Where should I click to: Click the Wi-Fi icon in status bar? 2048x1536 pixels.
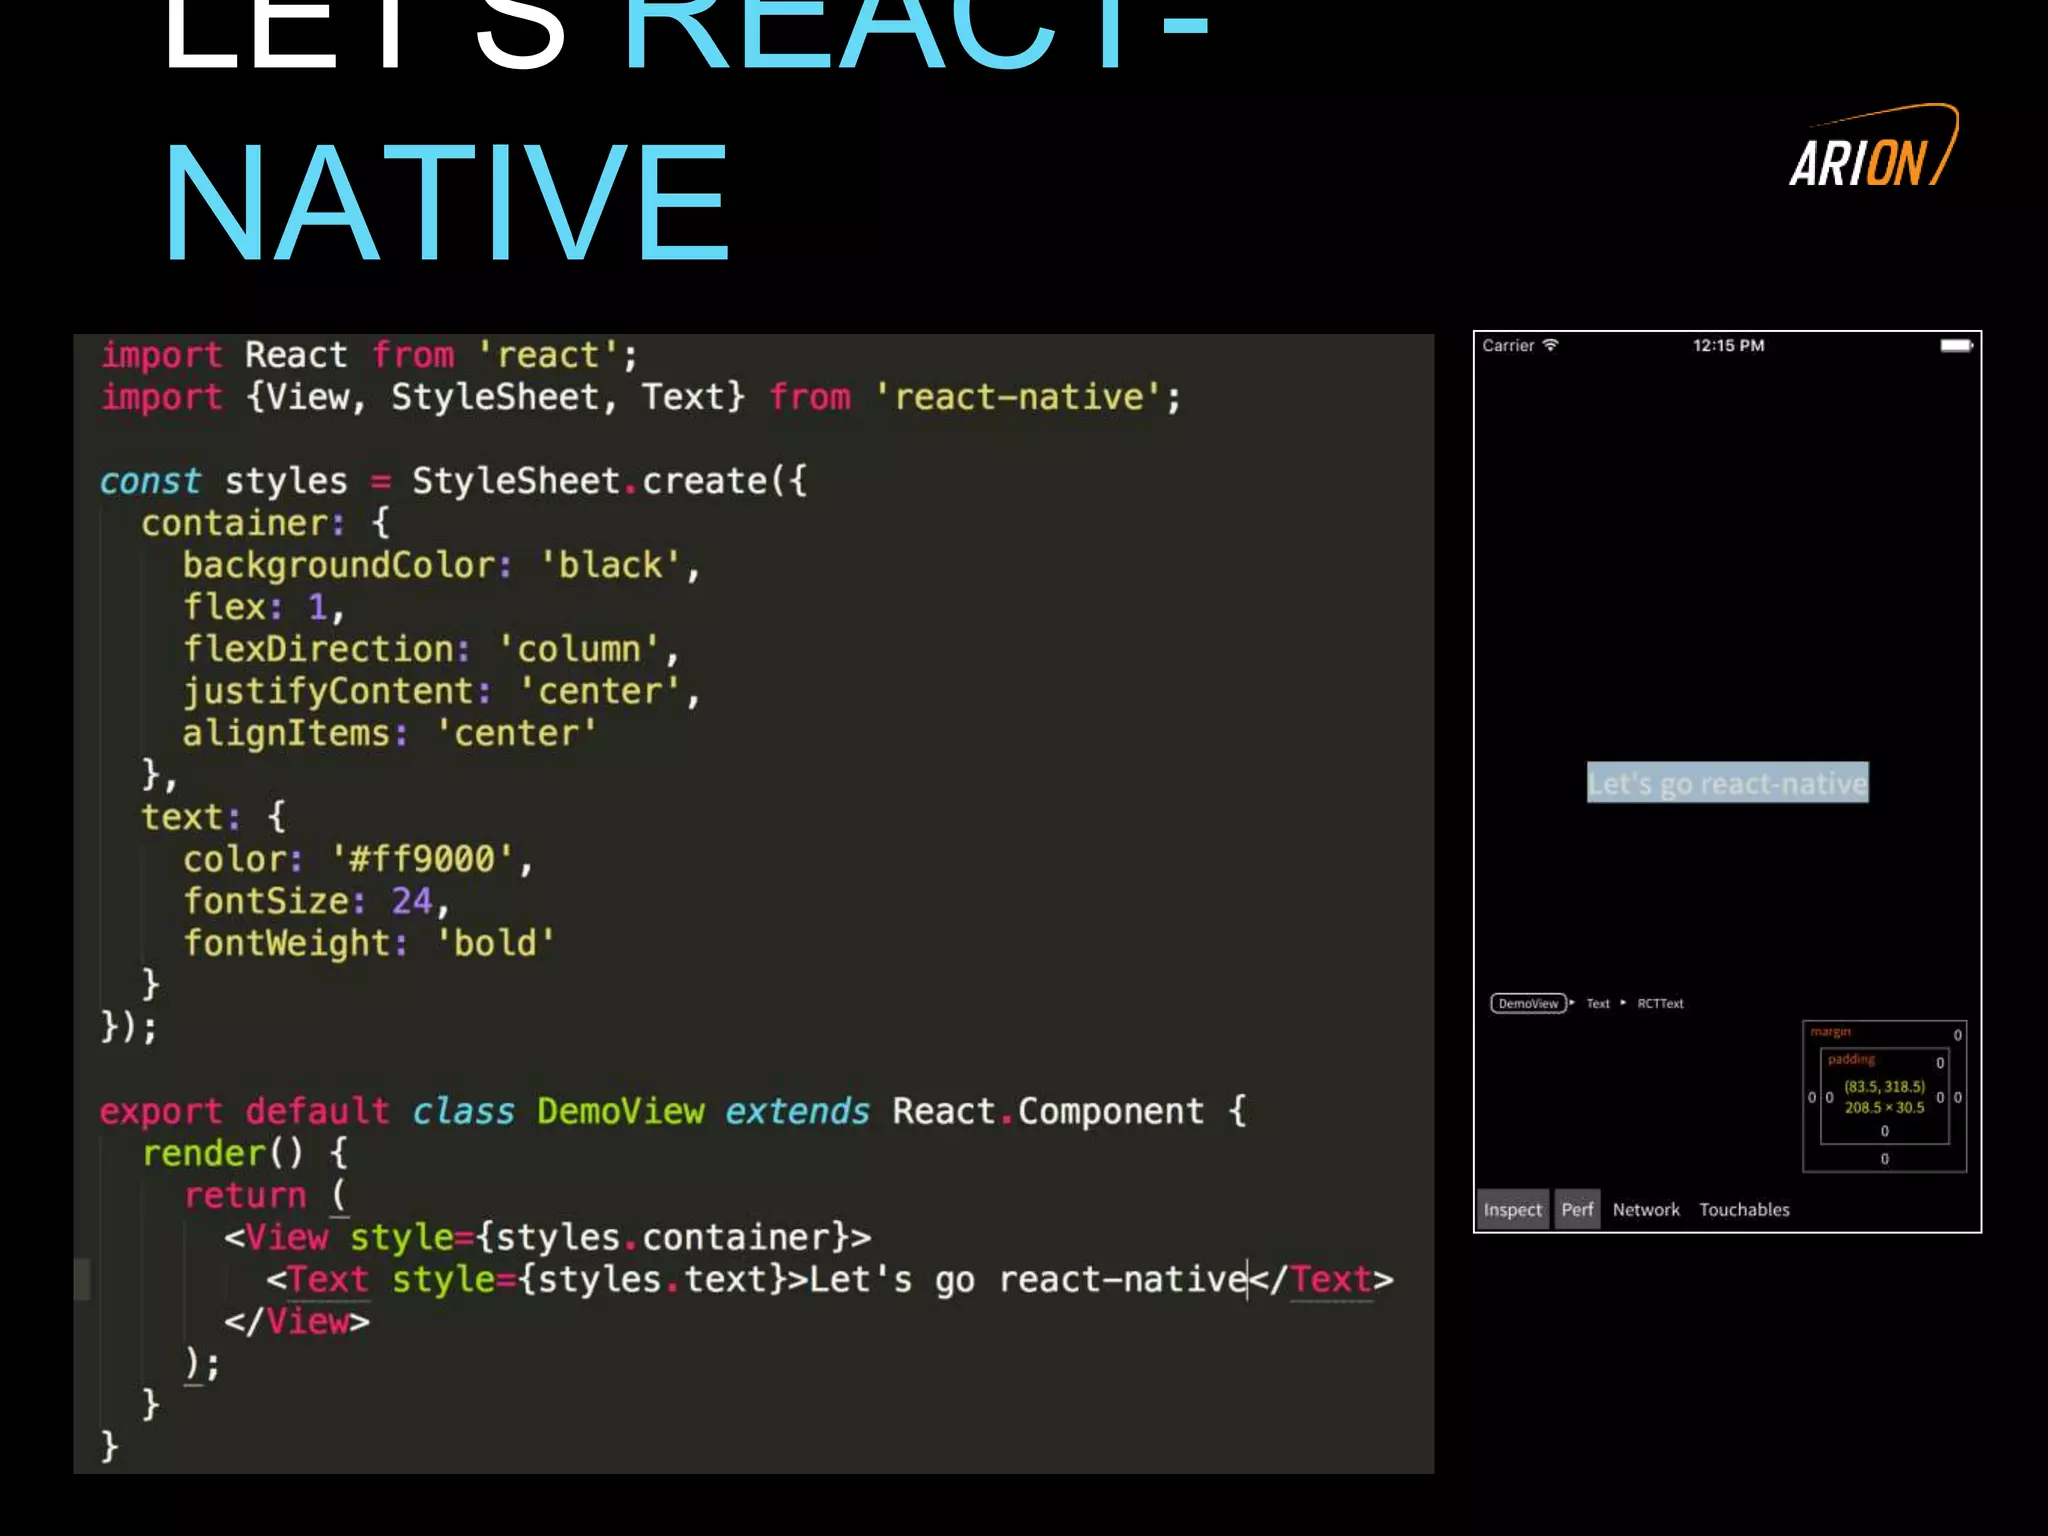pyautogui.click(x=1550, y=344)
